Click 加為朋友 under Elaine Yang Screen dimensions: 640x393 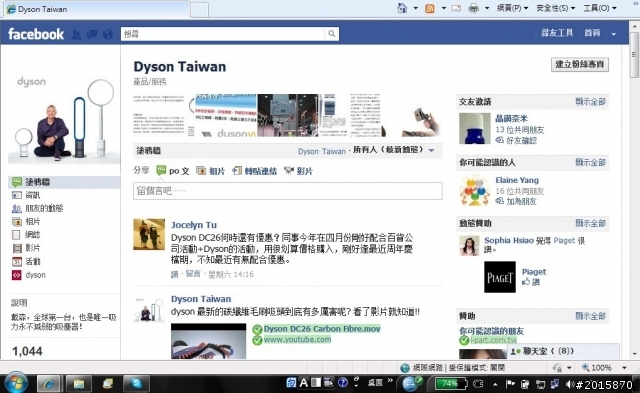[521, 201]
